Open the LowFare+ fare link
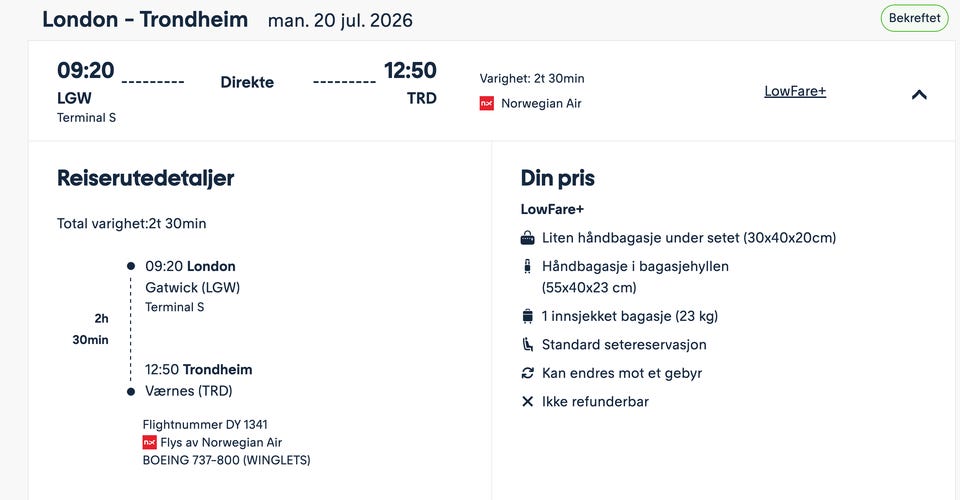This screenshot has width=960, height=500. [x=795, y=91]
